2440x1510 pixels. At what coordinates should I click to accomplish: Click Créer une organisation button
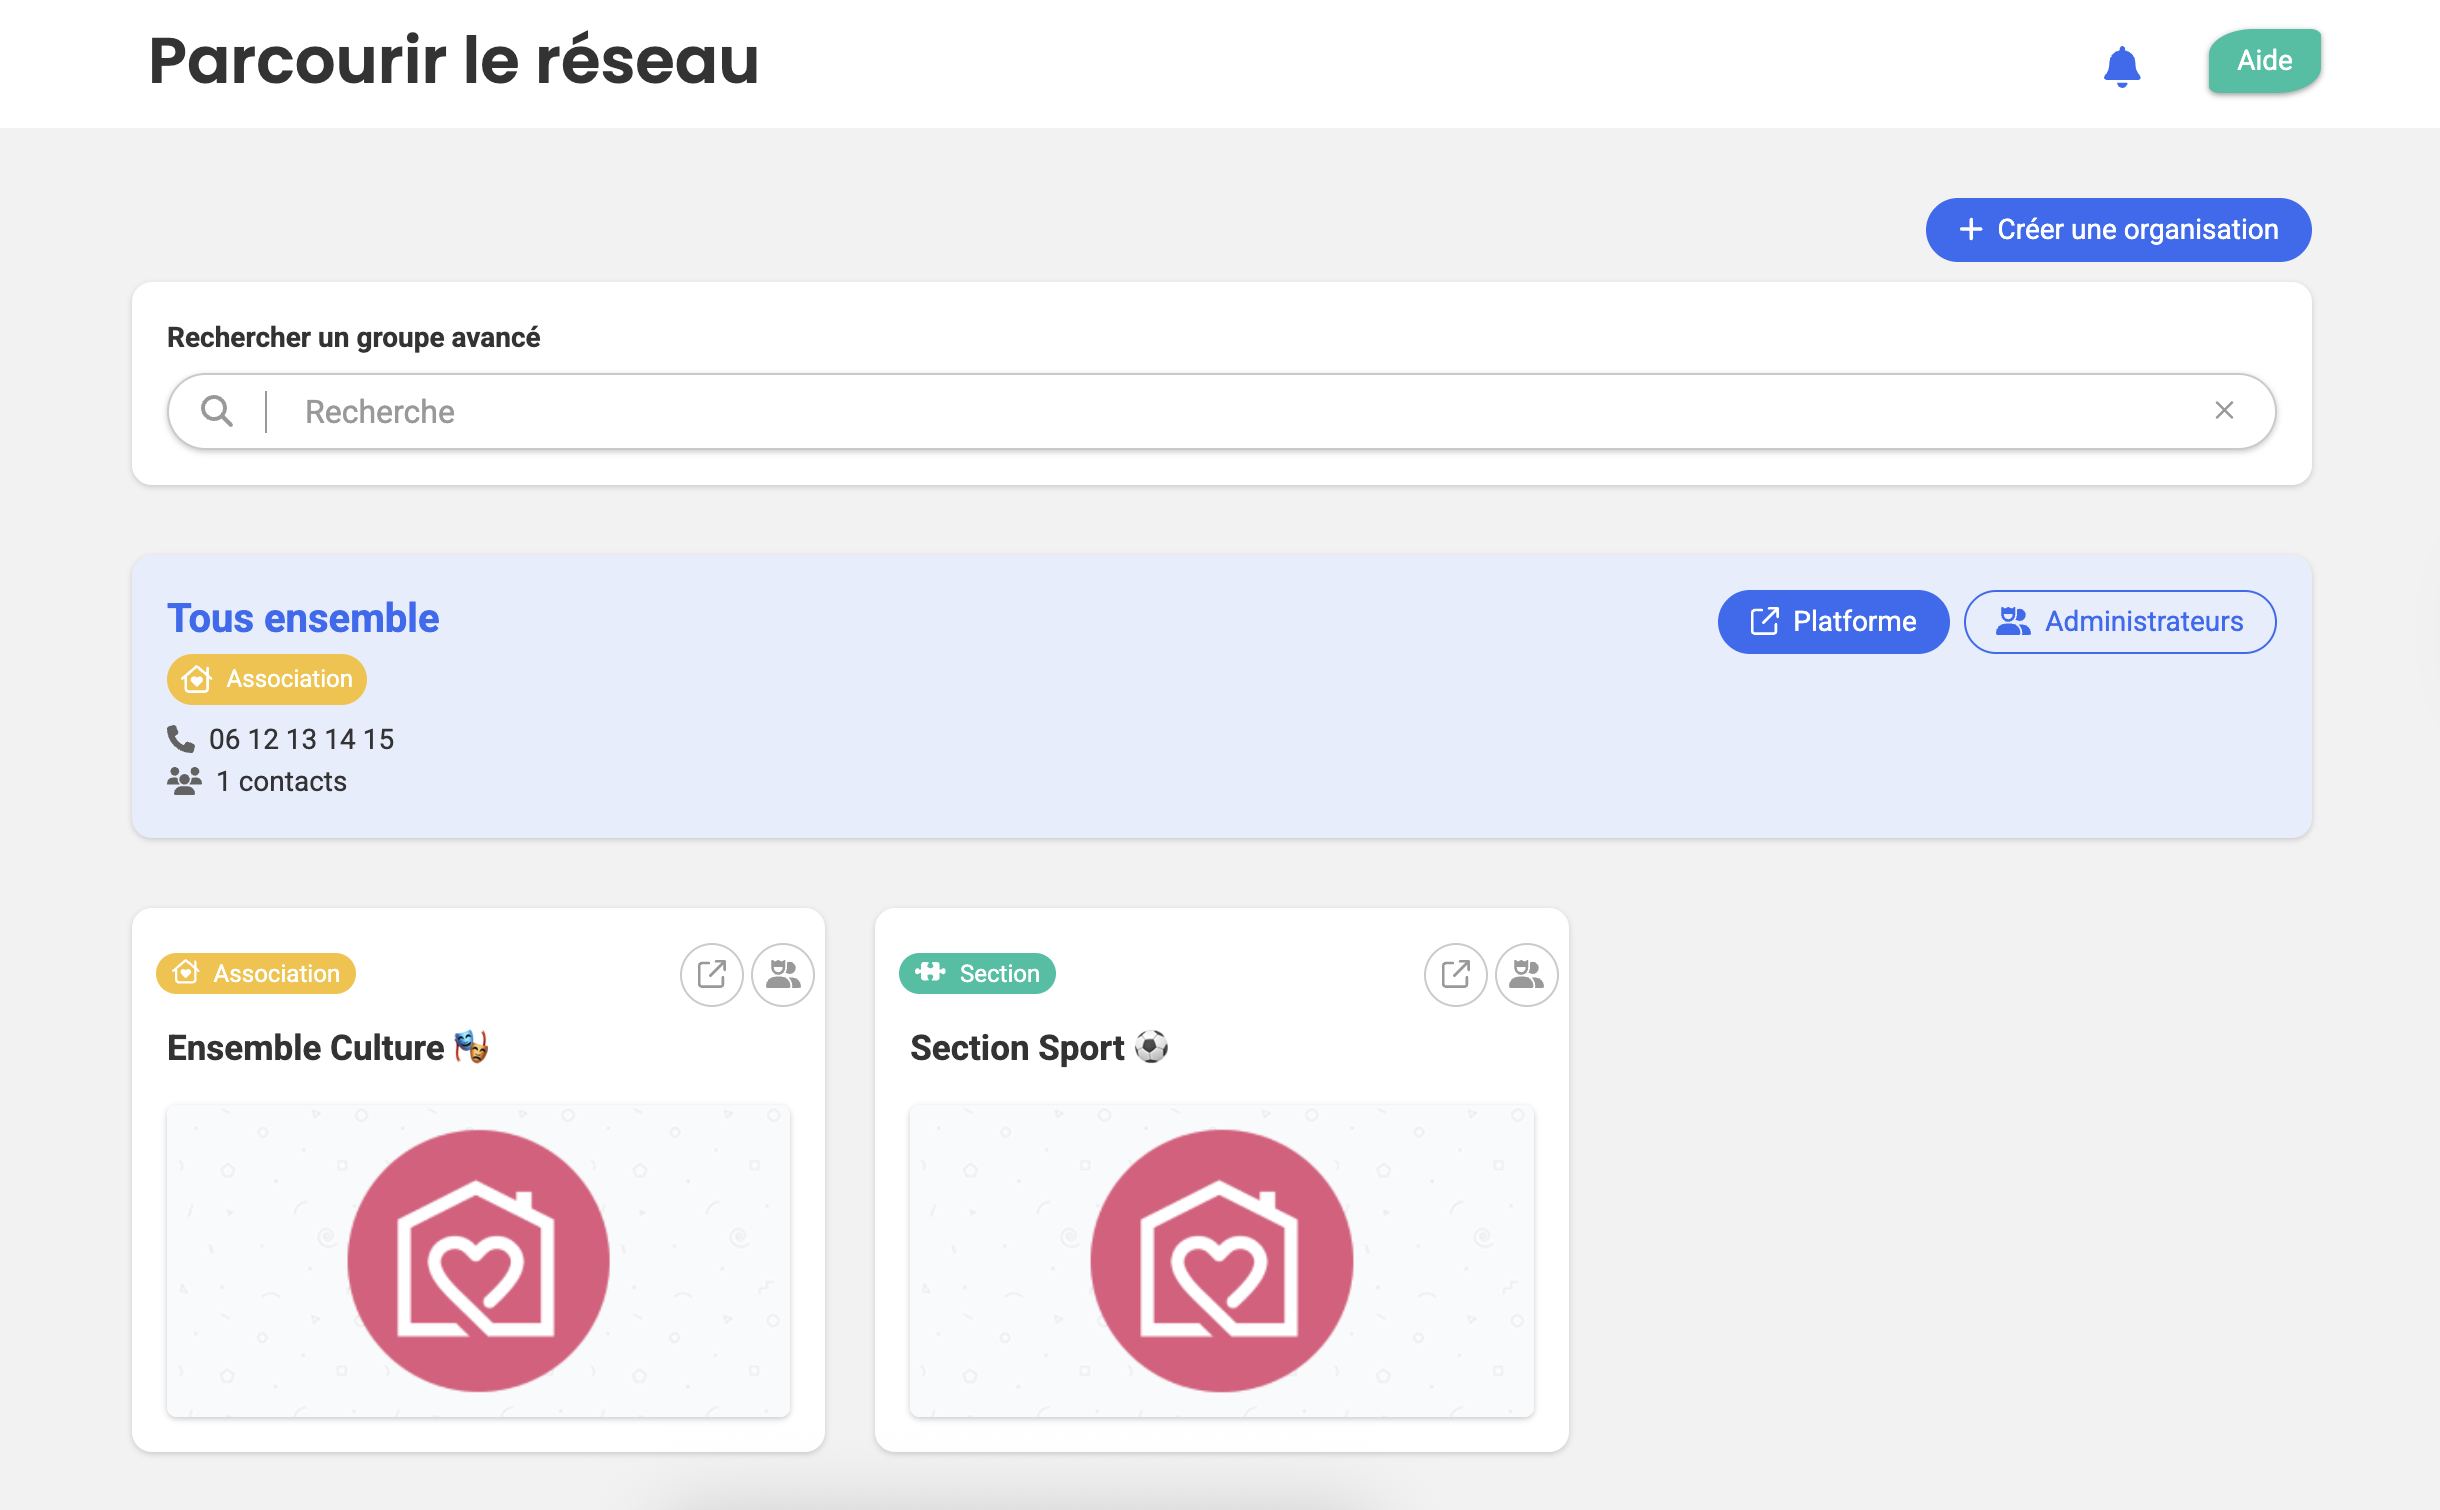(x=2118, y=230)
